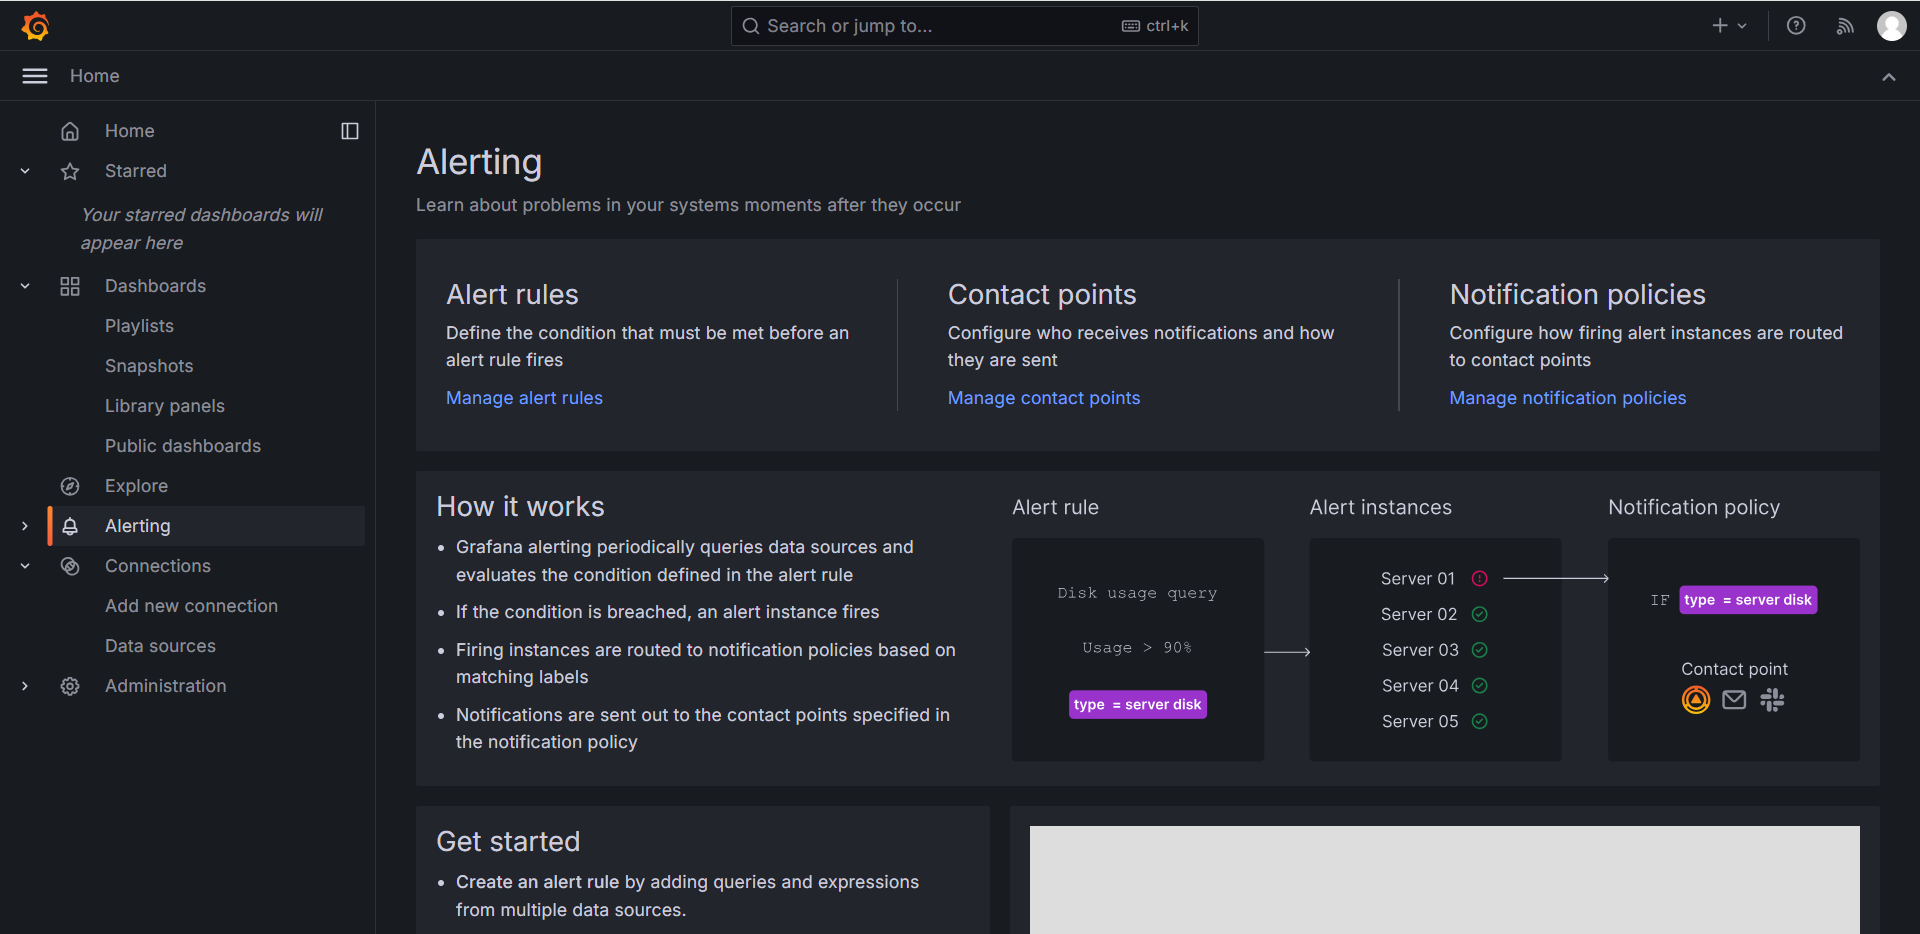Click Home in the breadcrumb bar
This screenshot has width=1920, height=934.
[x=94, y=76]
